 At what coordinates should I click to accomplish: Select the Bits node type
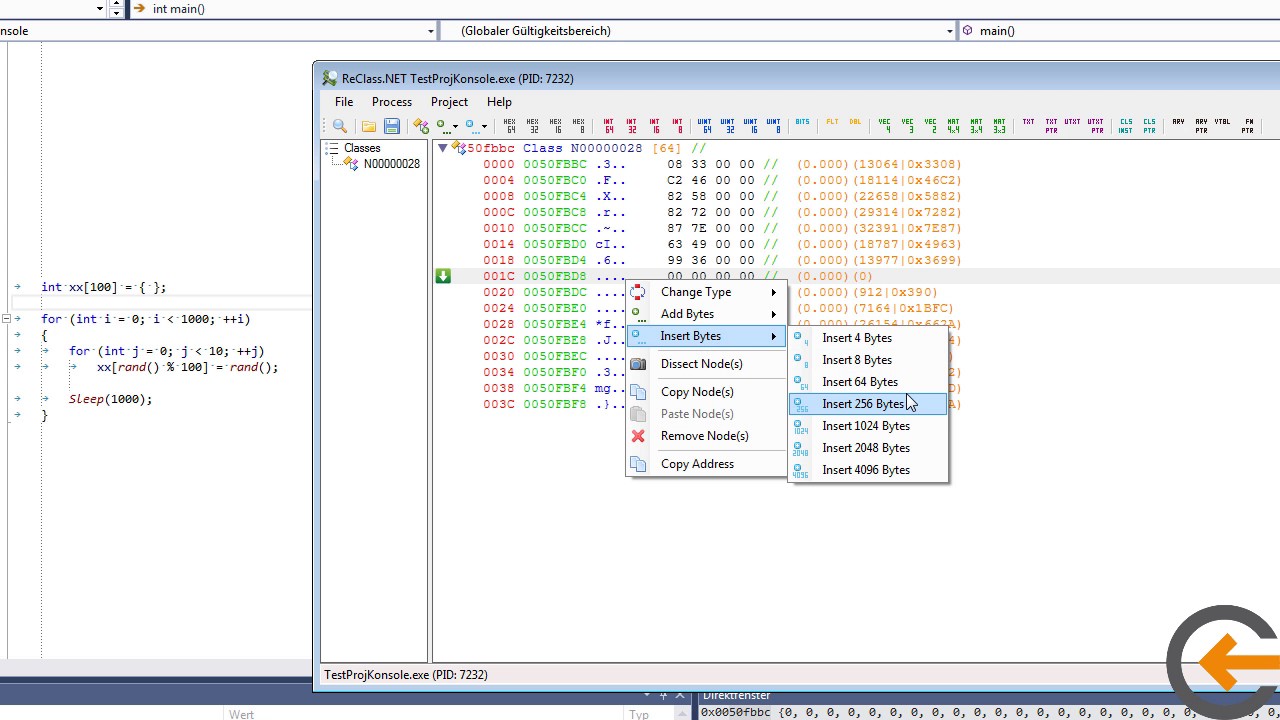click(802, 124)
